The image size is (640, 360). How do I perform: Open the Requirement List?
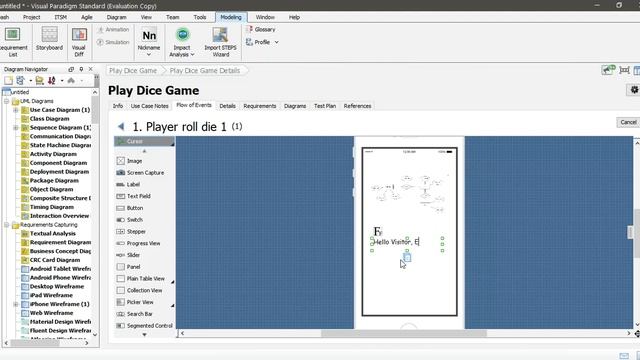click(x=13, y=42)
